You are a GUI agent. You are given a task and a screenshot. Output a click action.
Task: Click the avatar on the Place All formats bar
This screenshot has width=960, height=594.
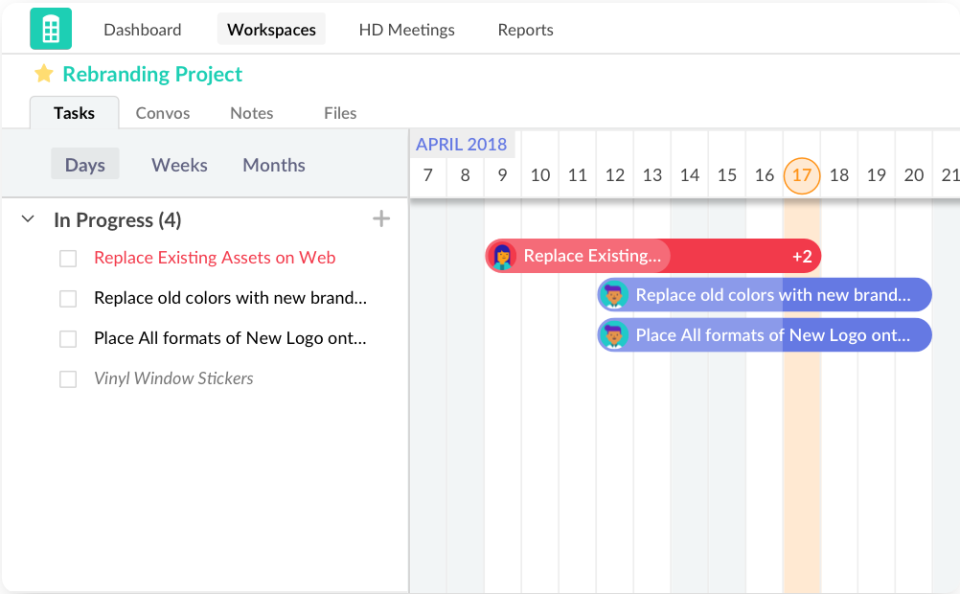pyautogui.click(x=613, y=335)
